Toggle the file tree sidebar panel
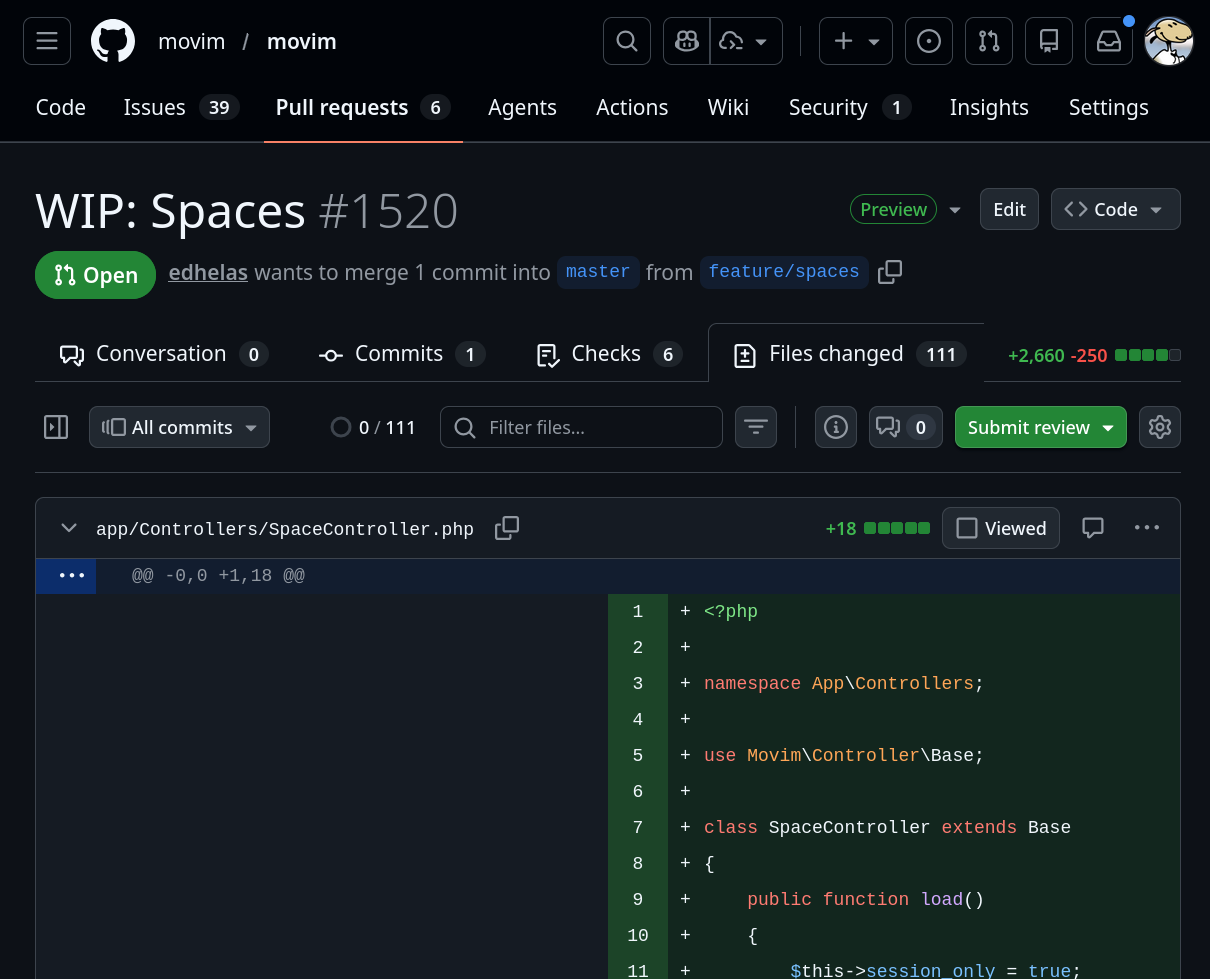Screen dimensions: 1210x979 coord(56,427)
